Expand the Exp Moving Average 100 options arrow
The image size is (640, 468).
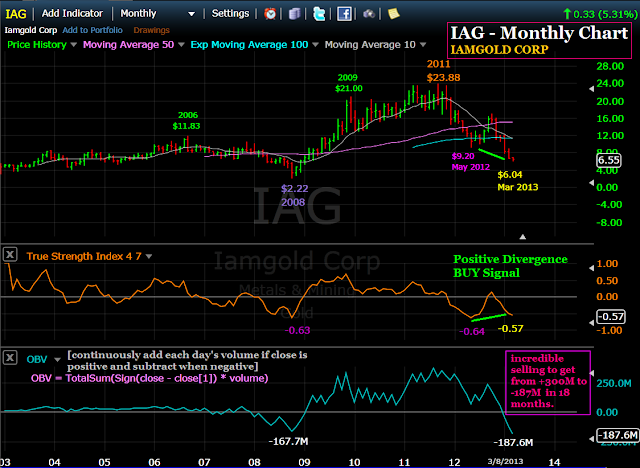tap(315, 45)
